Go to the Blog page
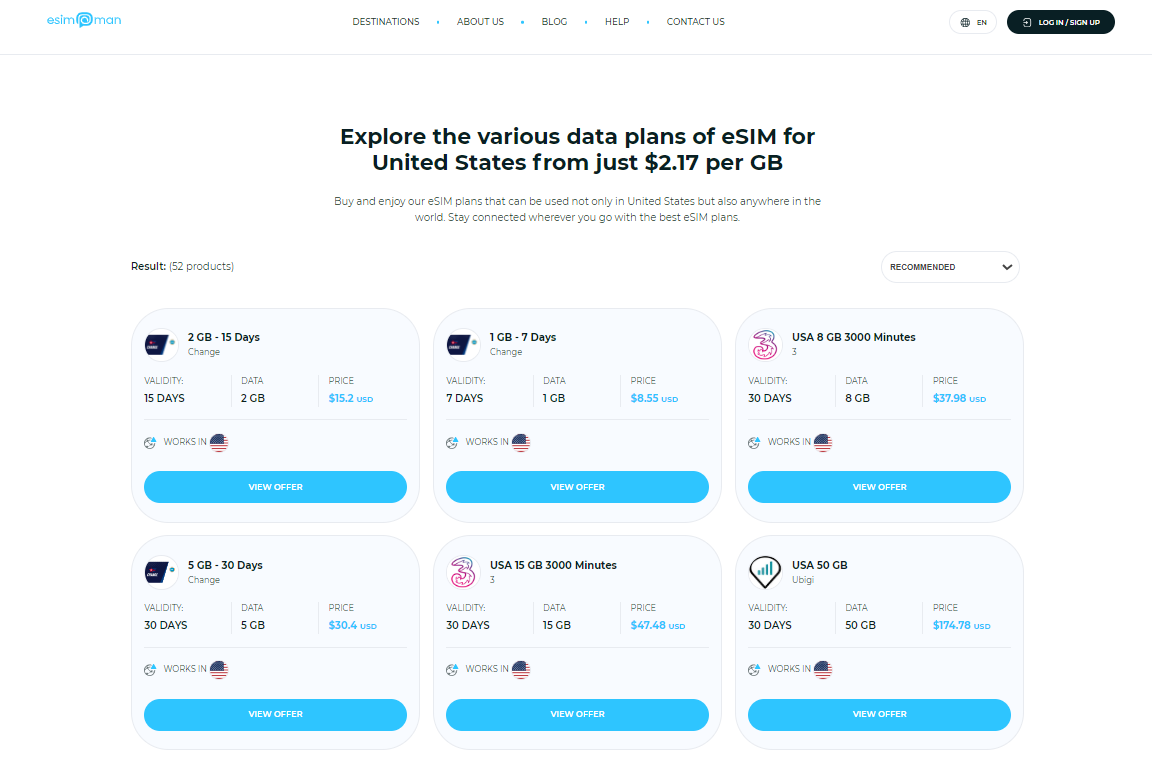The image size is (1152, 757). [554, 22]
